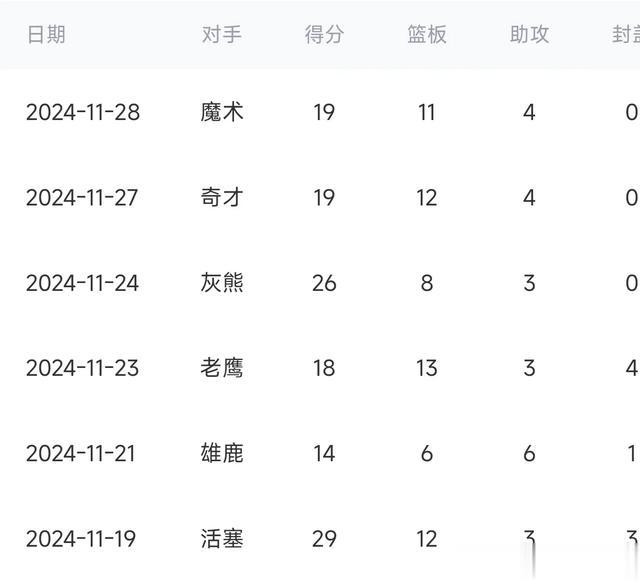Select the 2024-11-23 date cell

tap(83, 368)
